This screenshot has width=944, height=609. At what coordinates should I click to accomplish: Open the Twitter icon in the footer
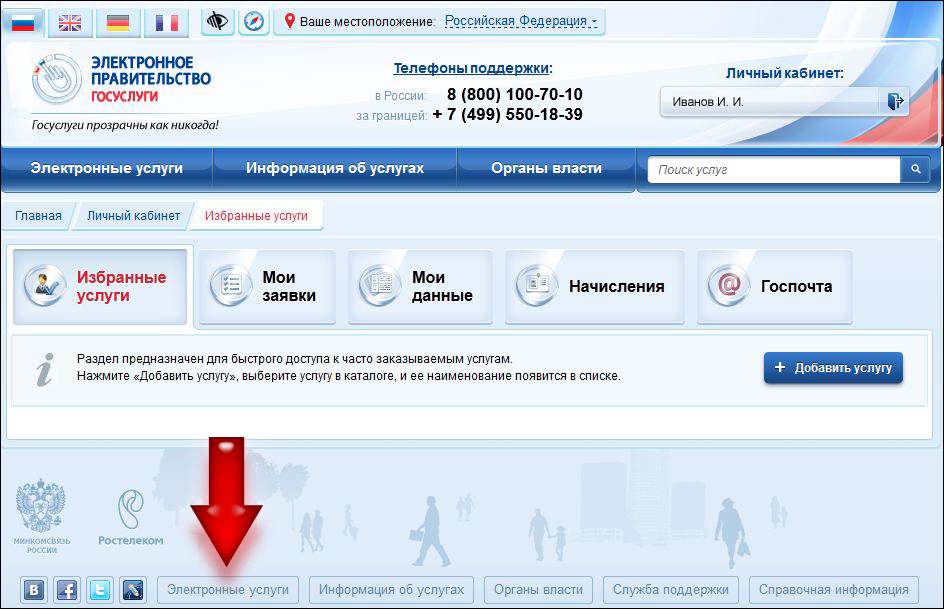(99, 590)
